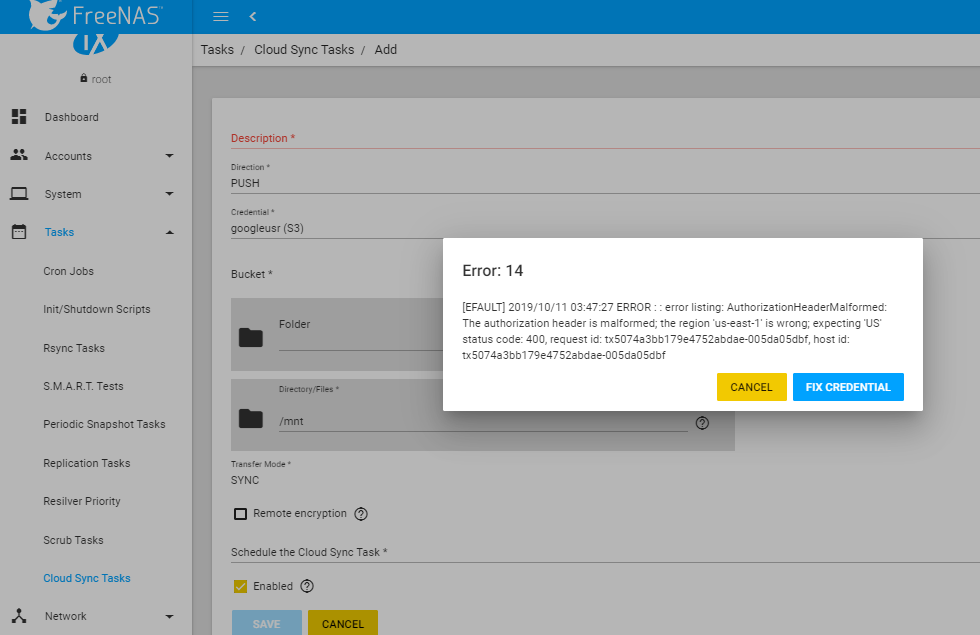
Task: Open help tooltip for Enabled
Action: (307, 586)
